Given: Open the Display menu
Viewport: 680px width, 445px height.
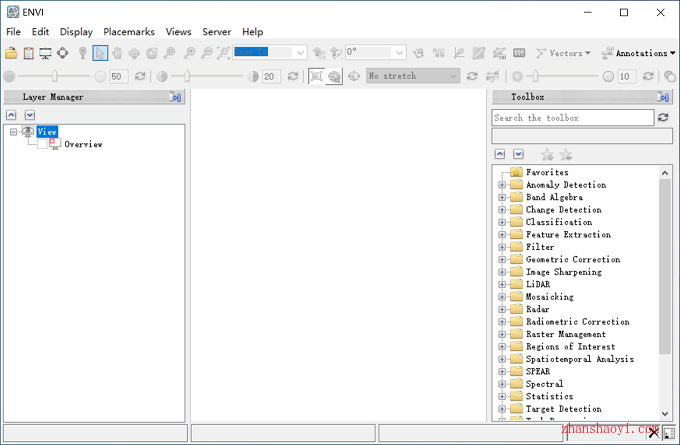Looking at the screenshot, I should (x=76, y=32).
